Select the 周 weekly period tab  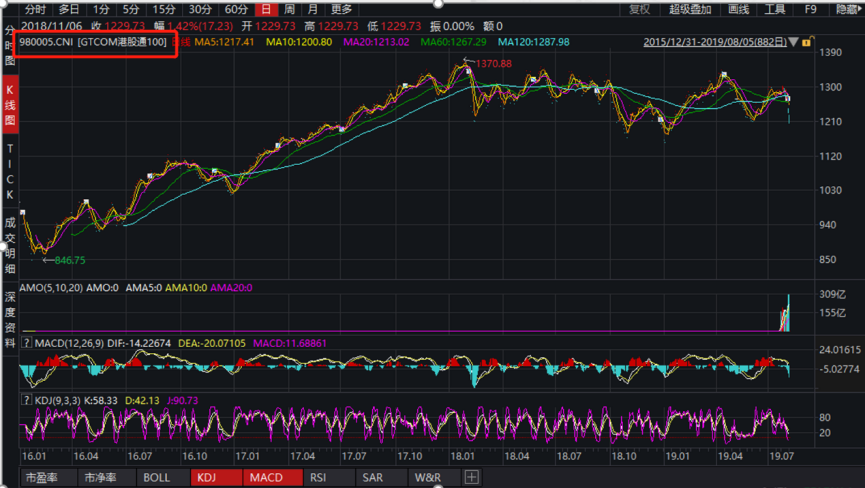(x=290, y=9)
